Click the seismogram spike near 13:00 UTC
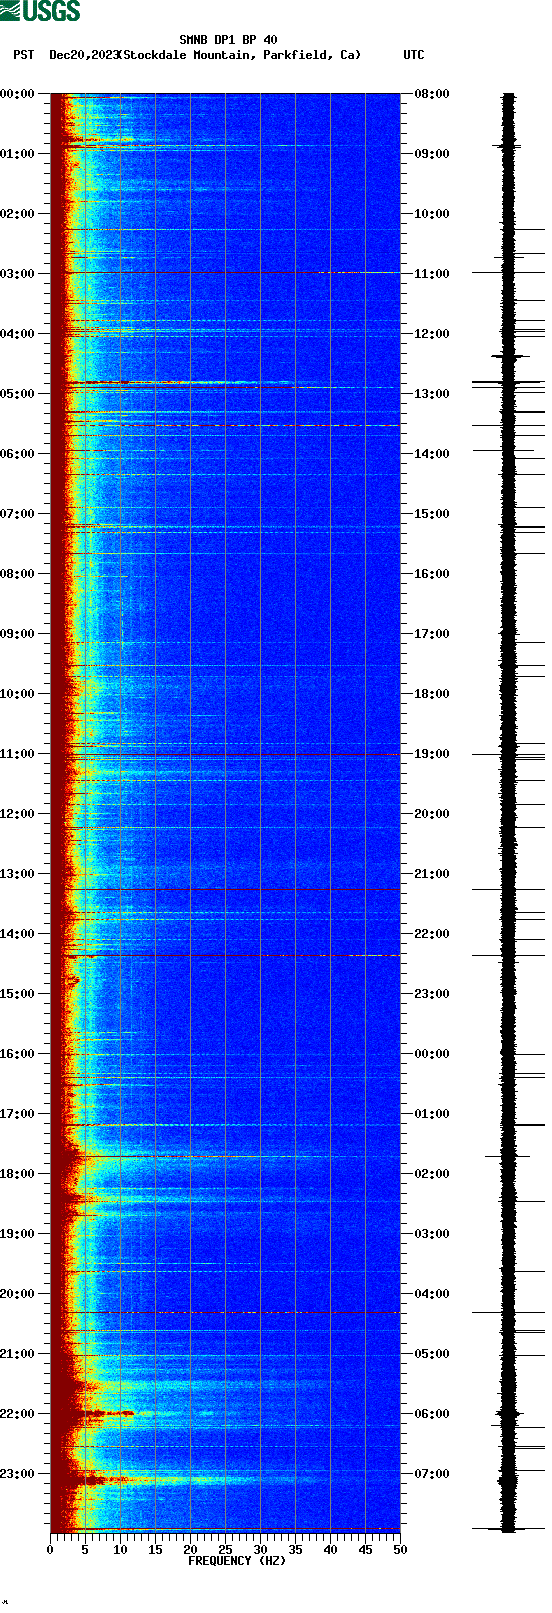Viewport: 552px width, 1613px height. click(508, 382)
